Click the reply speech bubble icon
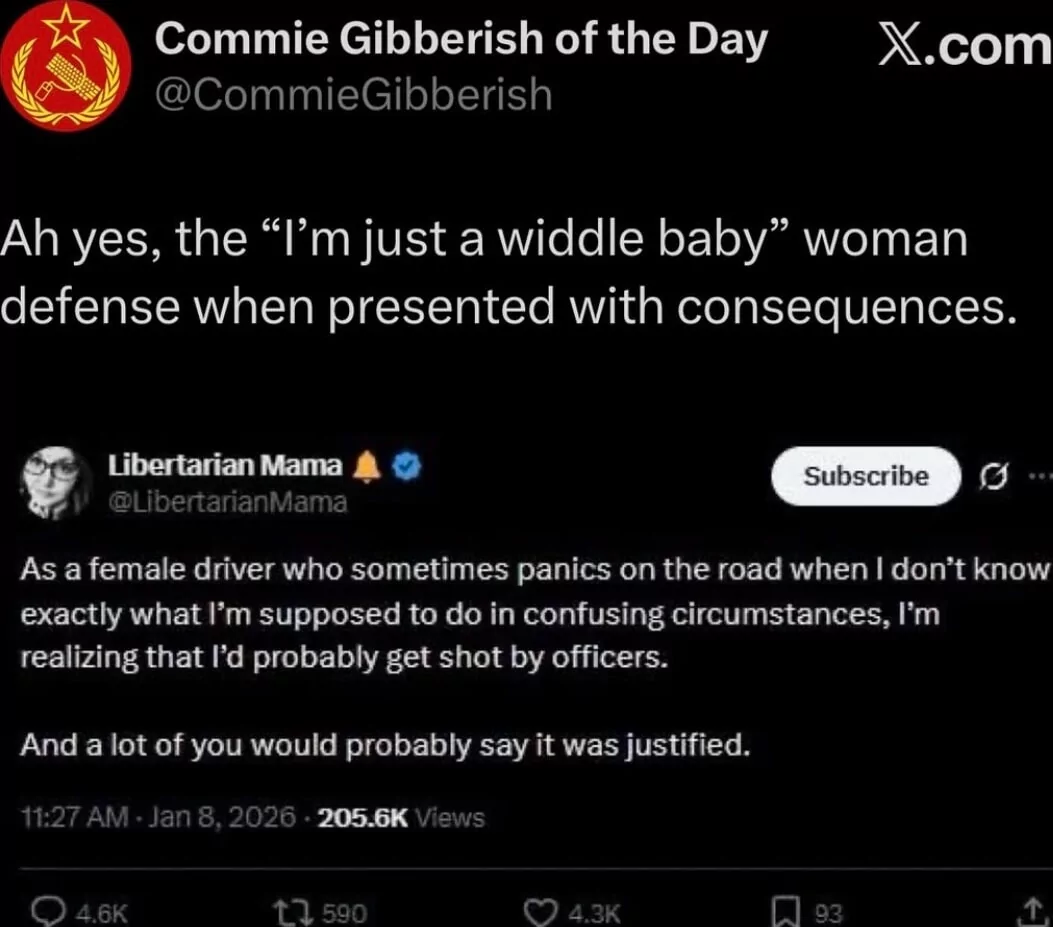The width and height of the screenshot is (1053, 927). click(x=44, y=912)
